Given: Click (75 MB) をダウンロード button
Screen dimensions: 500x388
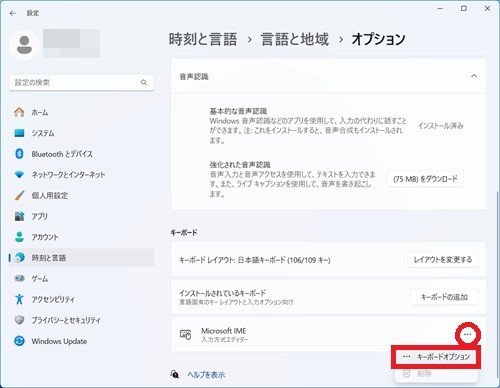Looking at the screenshot, I should (x=425, y=179).
